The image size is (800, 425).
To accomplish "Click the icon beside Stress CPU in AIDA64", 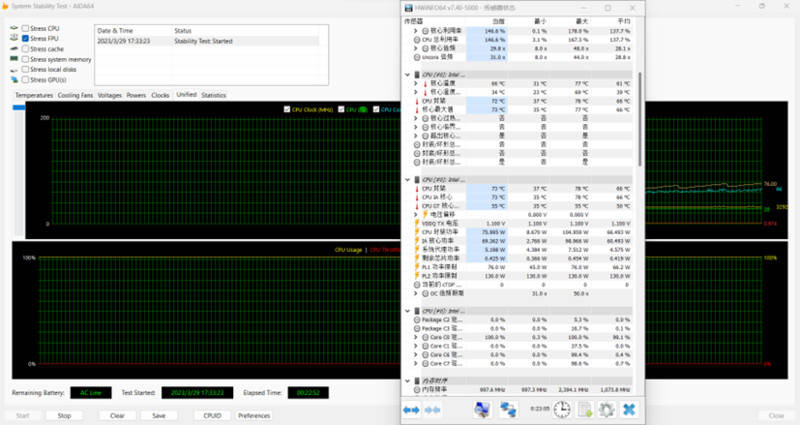I will coord(14,28).
